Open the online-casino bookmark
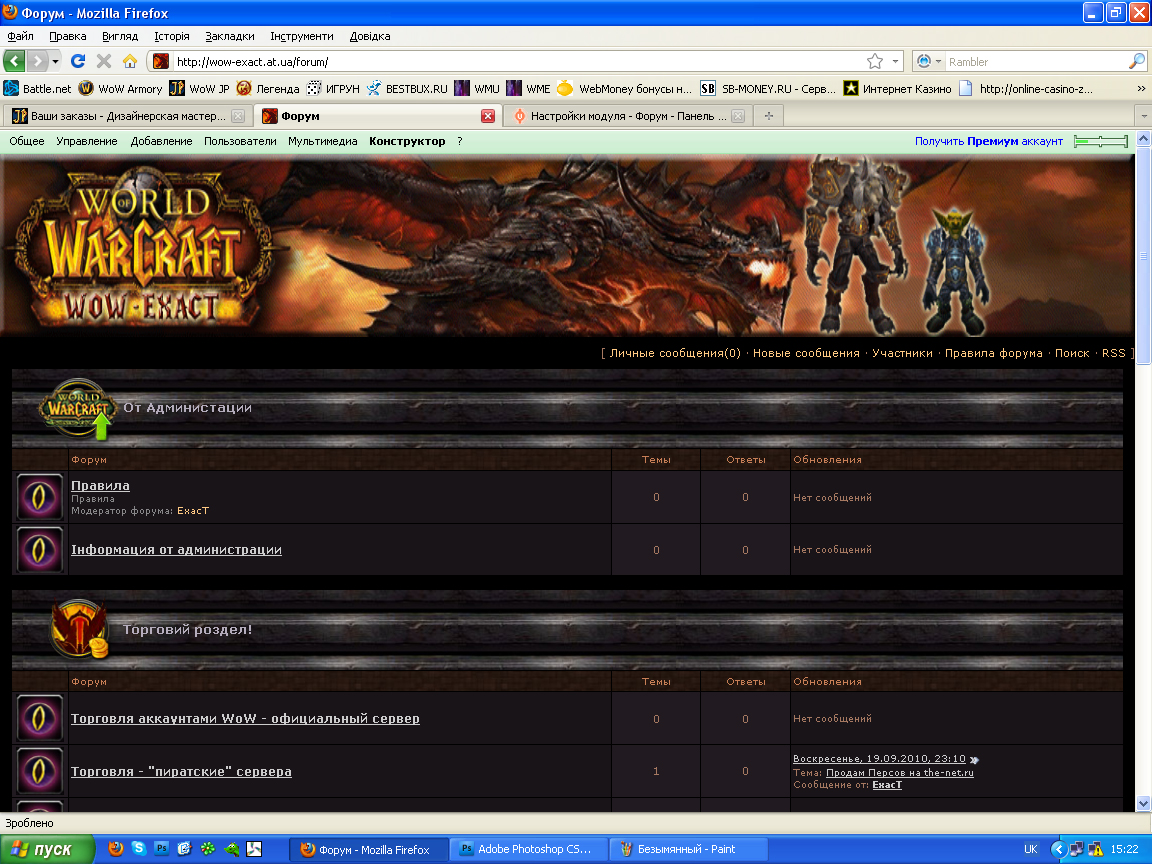This screenshot has width=1152, height=864. click(x=1026, y=89)
